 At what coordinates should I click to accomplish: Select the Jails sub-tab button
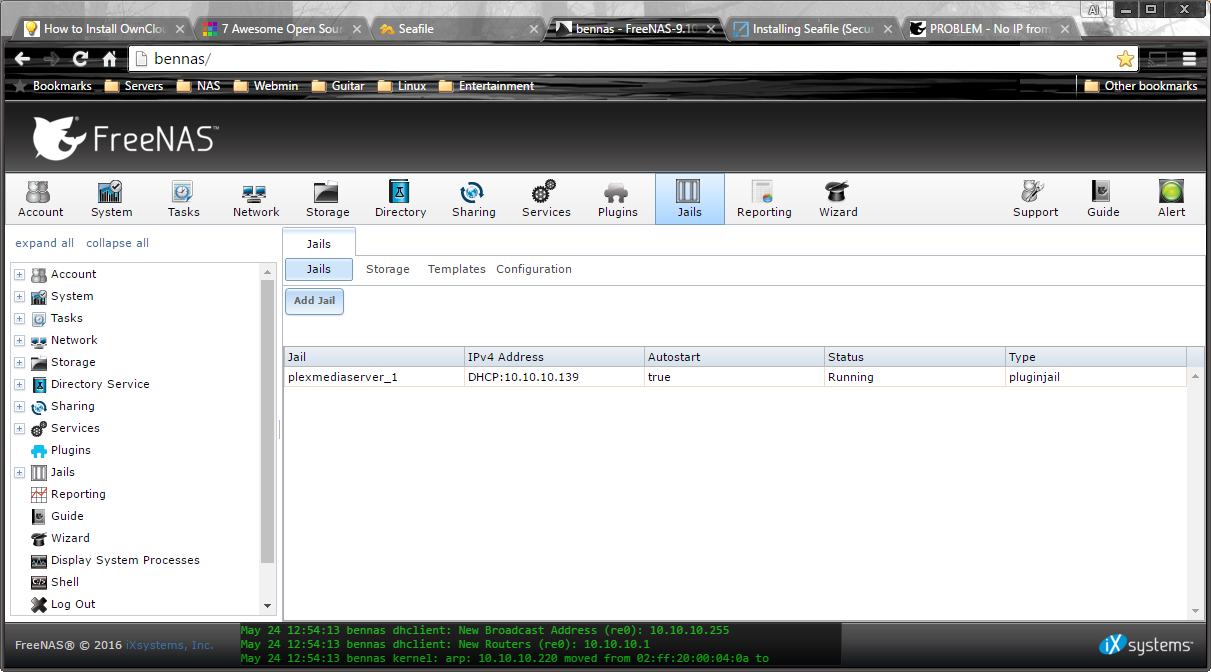click(x=319, y=269)
